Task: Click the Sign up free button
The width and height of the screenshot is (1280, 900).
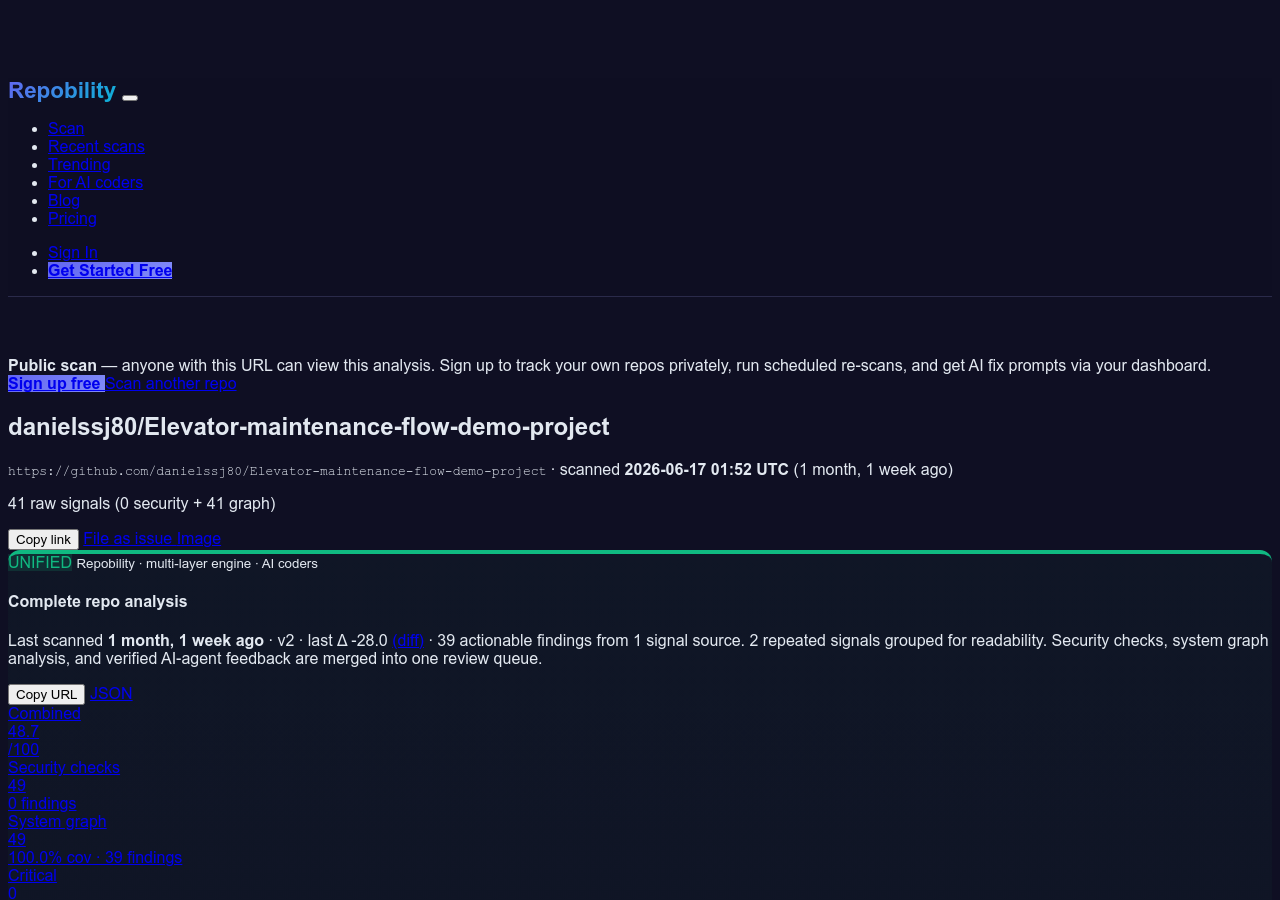Action: tap(56, 383)
